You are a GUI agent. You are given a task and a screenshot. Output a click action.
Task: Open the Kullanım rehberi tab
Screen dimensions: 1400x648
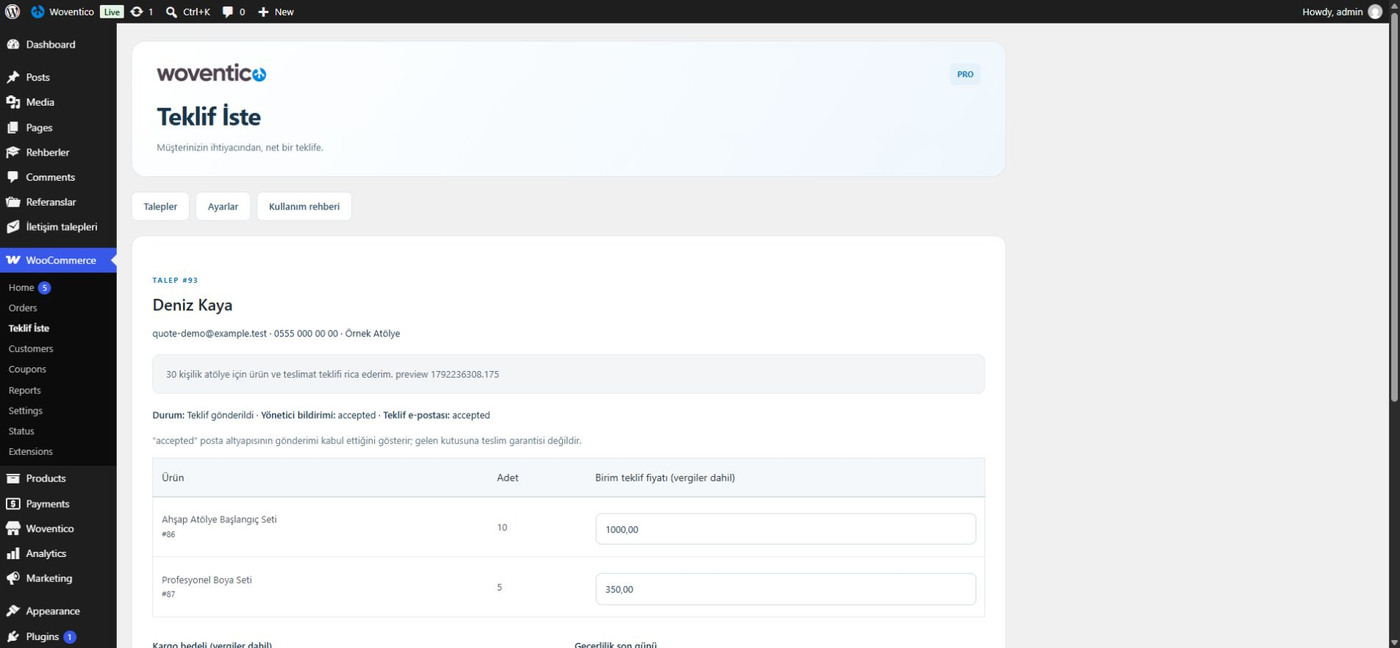click(x=304, y=207)
